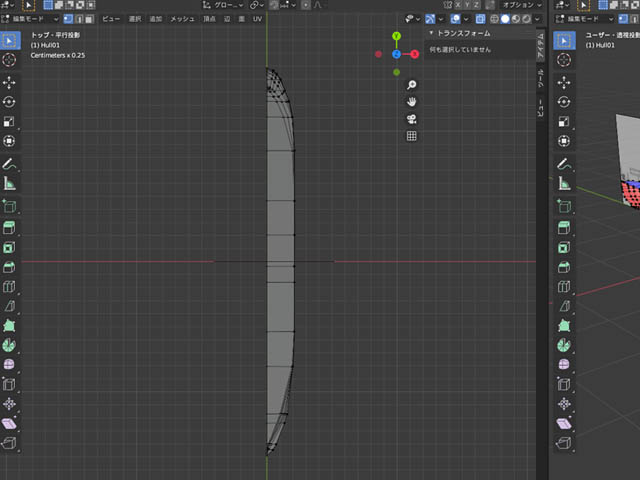Activate the Spin tool in left viewport toolbar
Image resolution: width=640 pixels, height=480 pixels.
[9, 345]
